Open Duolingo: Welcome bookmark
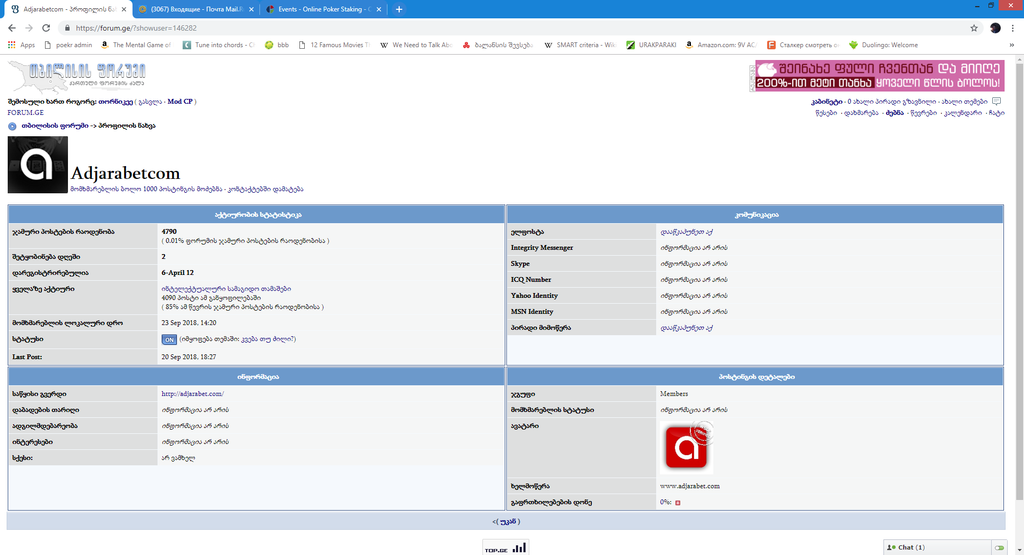Screen dimensions: 1024x555 click(x=884, y=45)
